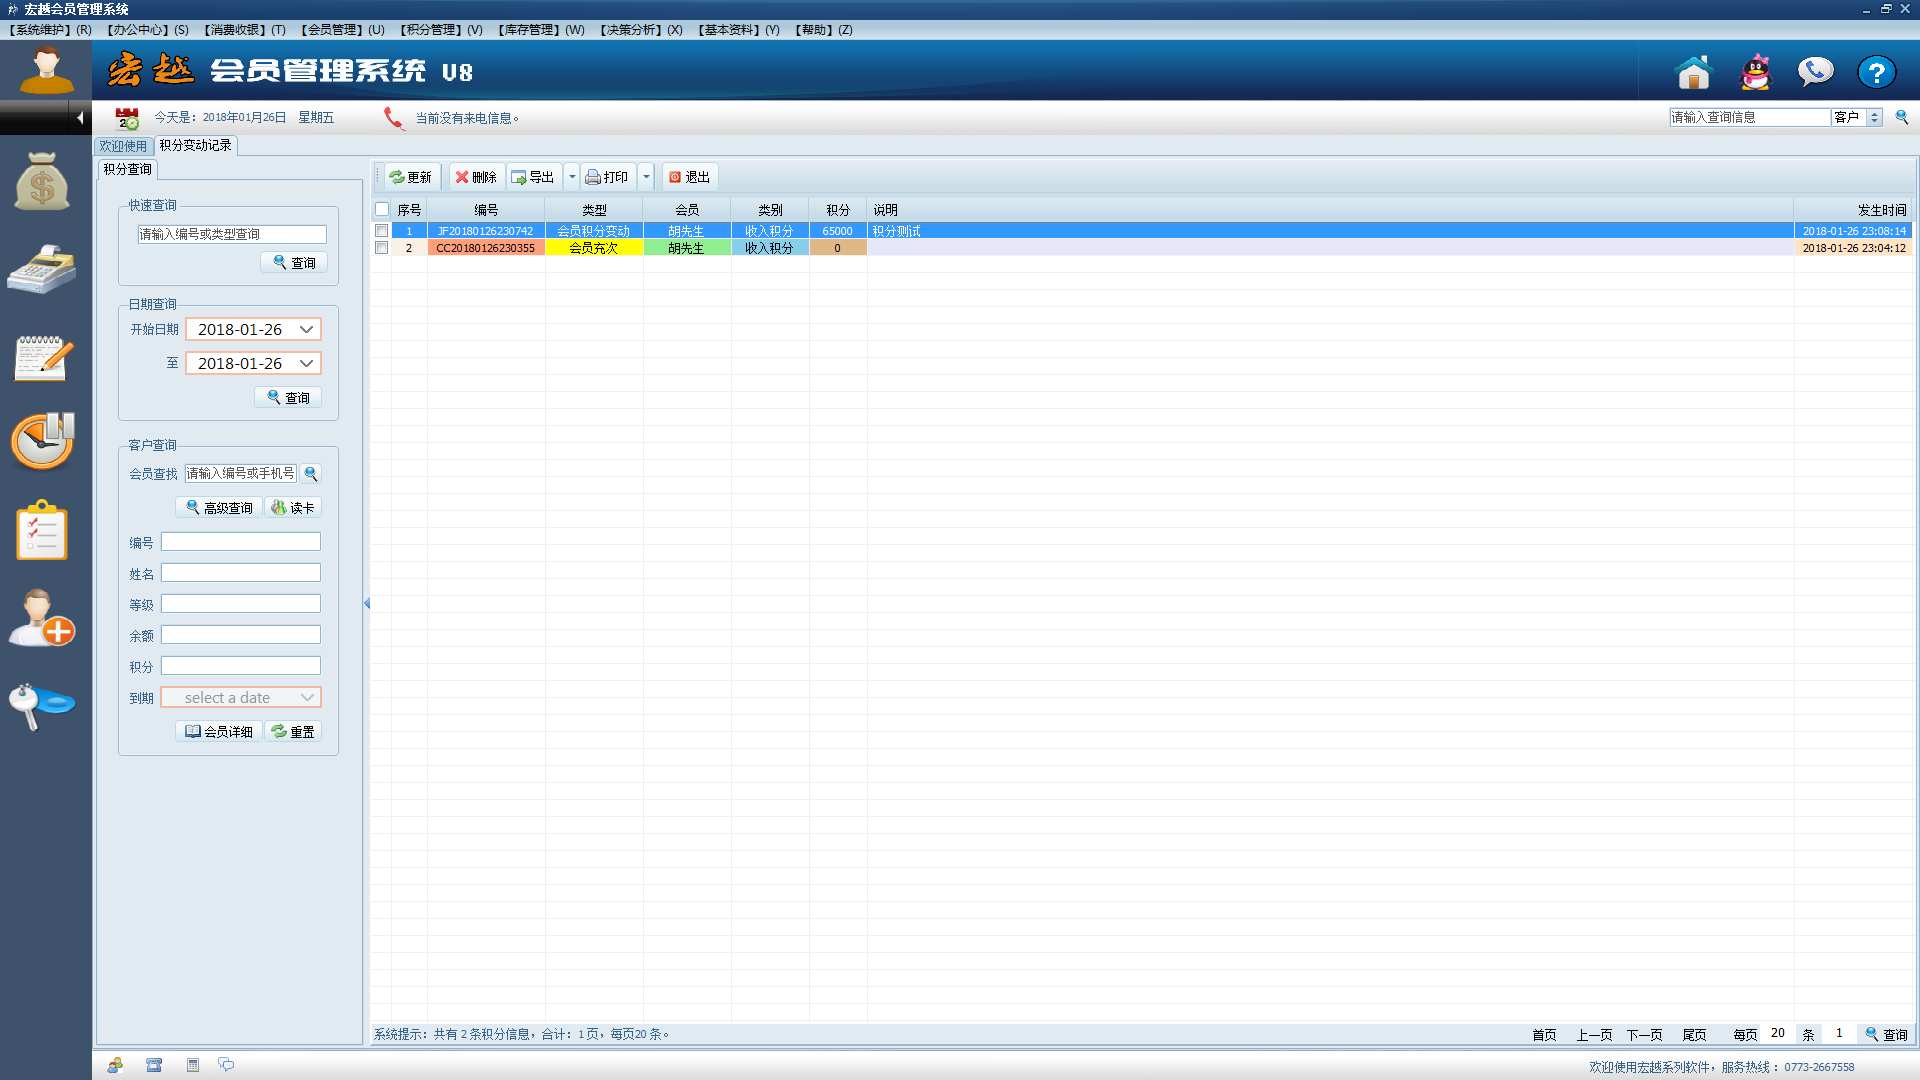The image size is (1920, 1080).
Task: Click the 高级查询 advanced search button
Action: [219, 508]
